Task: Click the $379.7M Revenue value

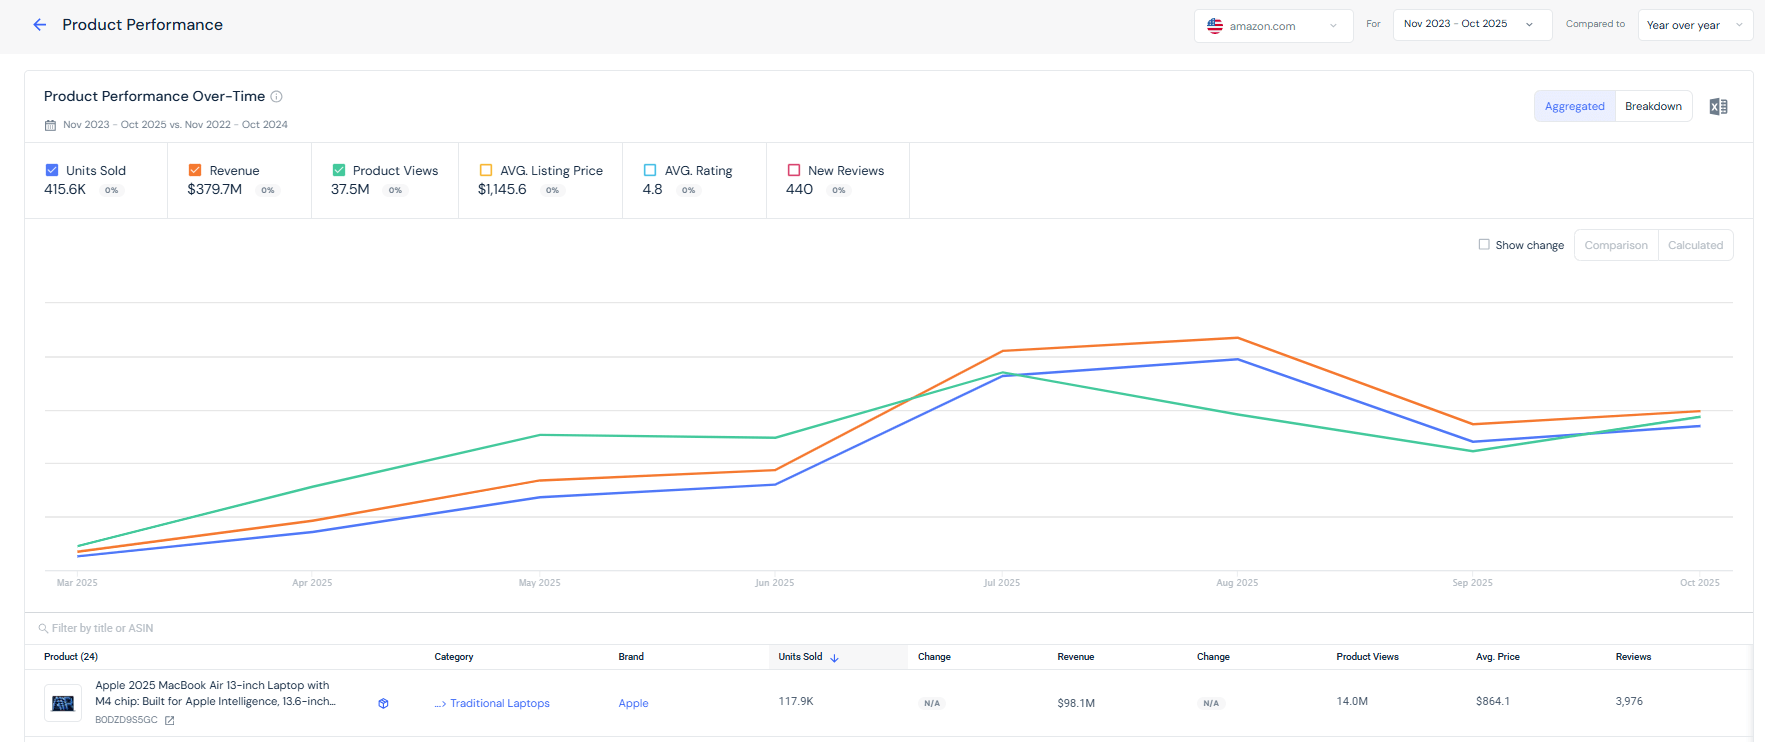Action: pyautogui.click(x=215, y=189)
